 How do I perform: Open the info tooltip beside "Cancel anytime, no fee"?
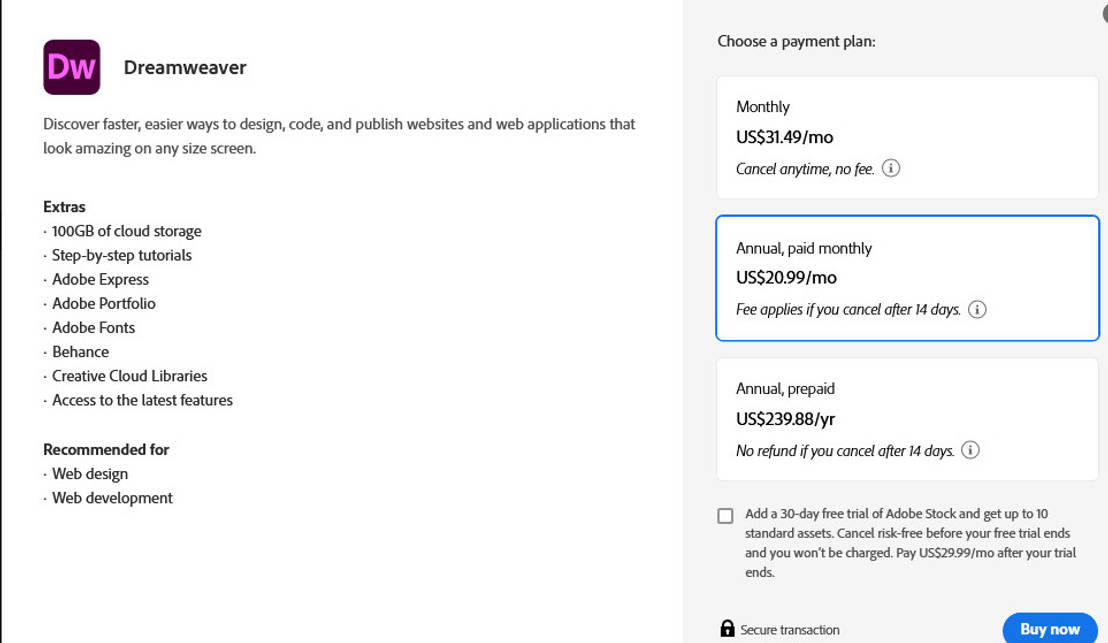[891, 168]
